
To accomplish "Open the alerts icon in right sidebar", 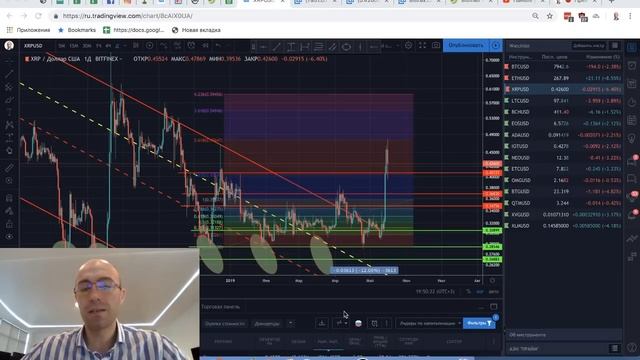I will [632, 66].
